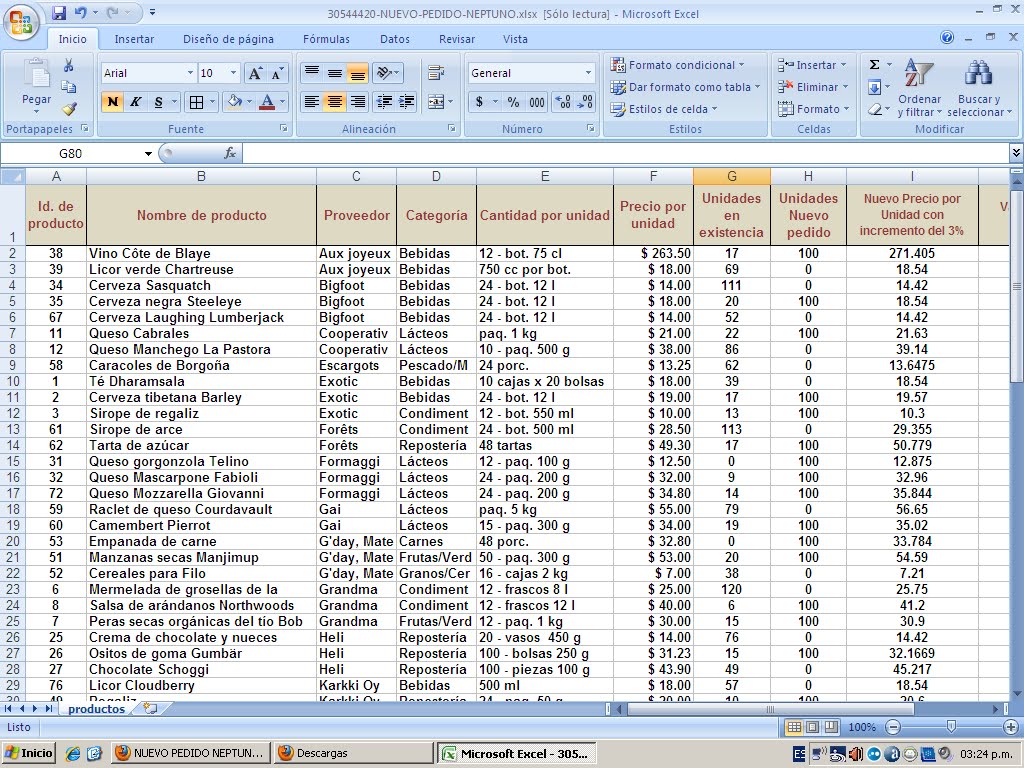Apply currency number format

479,102
